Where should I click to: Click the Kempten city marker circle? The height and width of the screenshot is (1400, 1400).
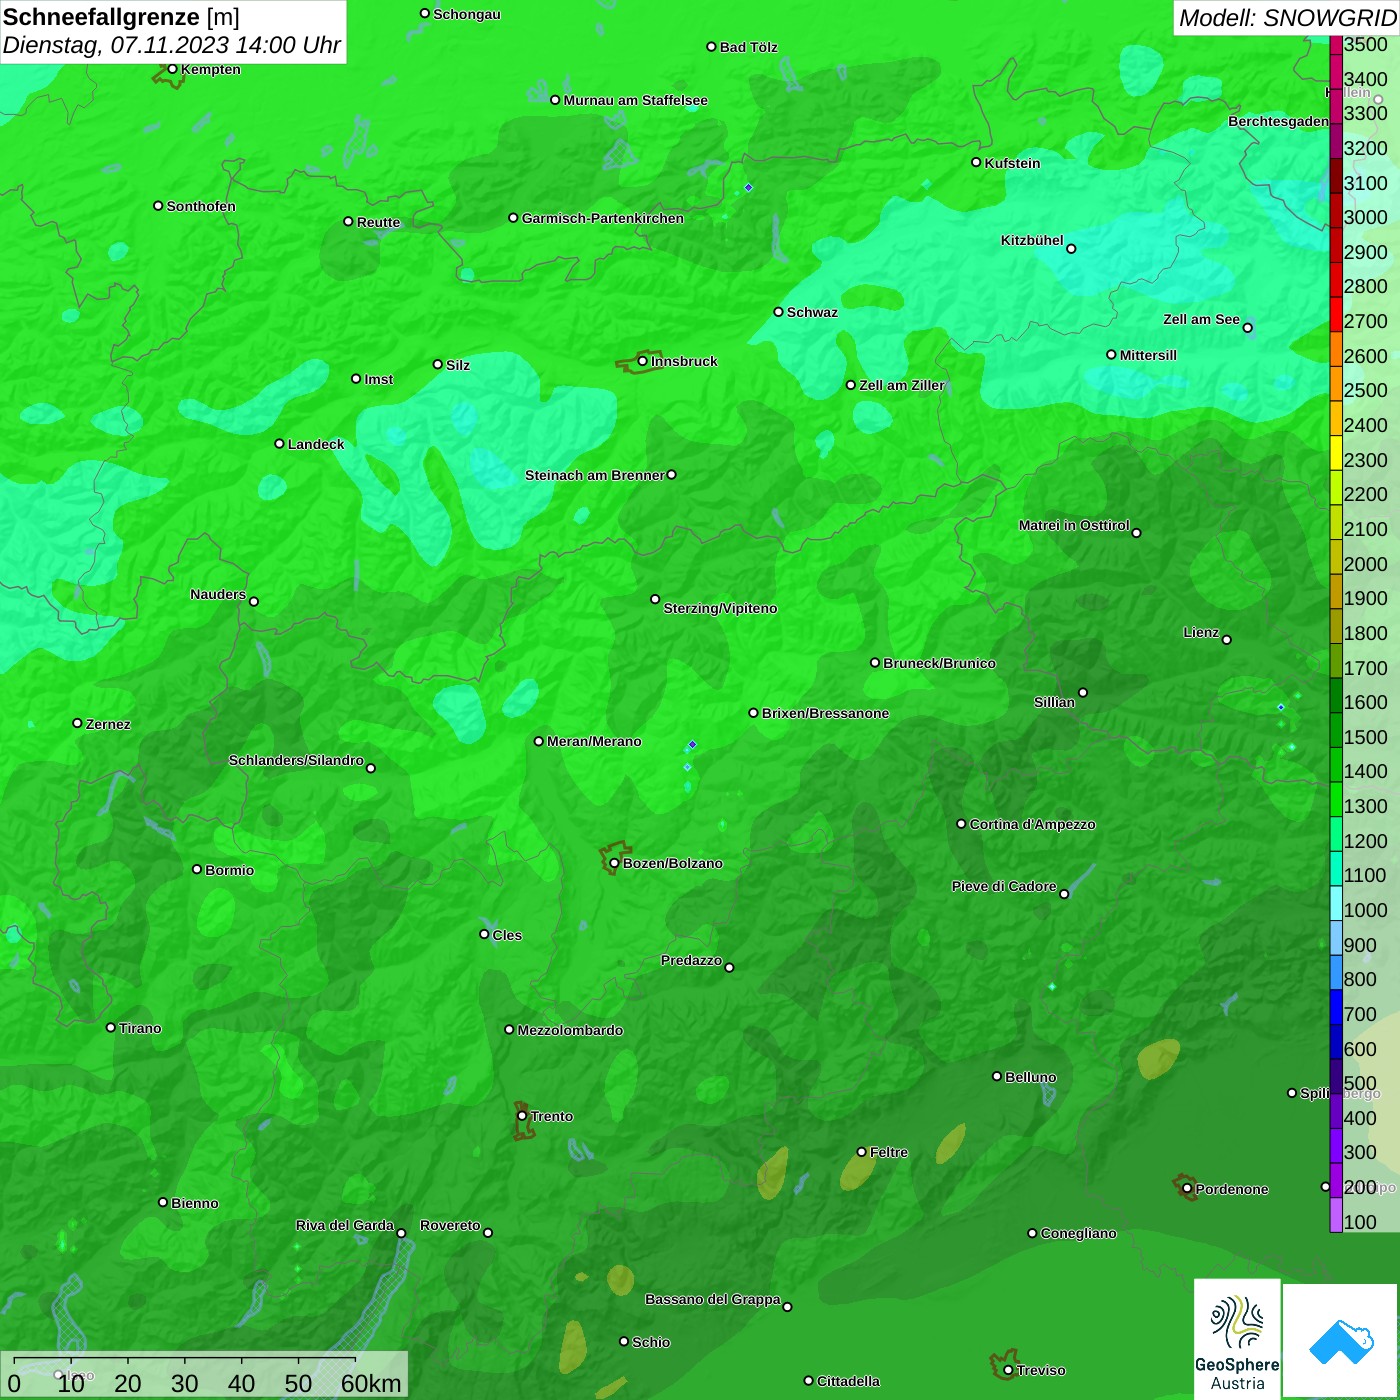click(172, 69)
